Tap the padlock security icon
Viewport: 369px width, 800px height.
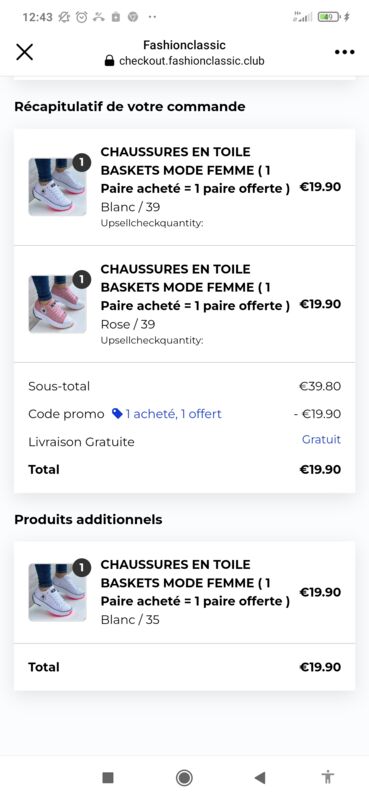point(109,61)
